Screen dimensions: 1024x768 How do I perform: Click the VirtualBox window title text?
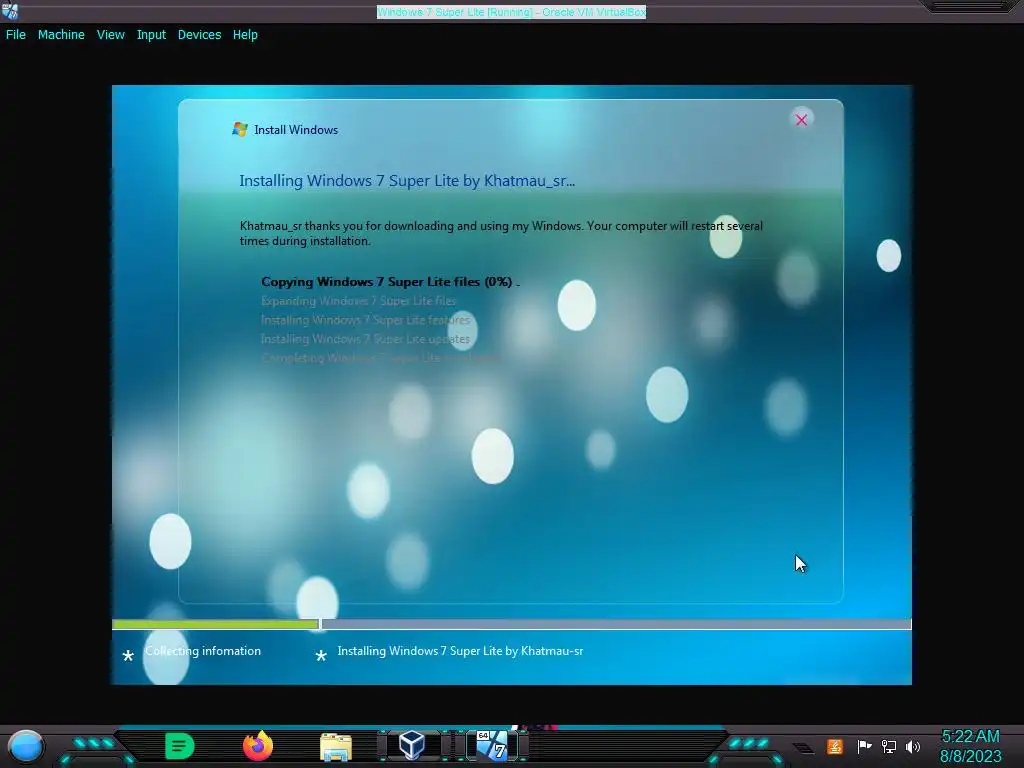(511, 12)
